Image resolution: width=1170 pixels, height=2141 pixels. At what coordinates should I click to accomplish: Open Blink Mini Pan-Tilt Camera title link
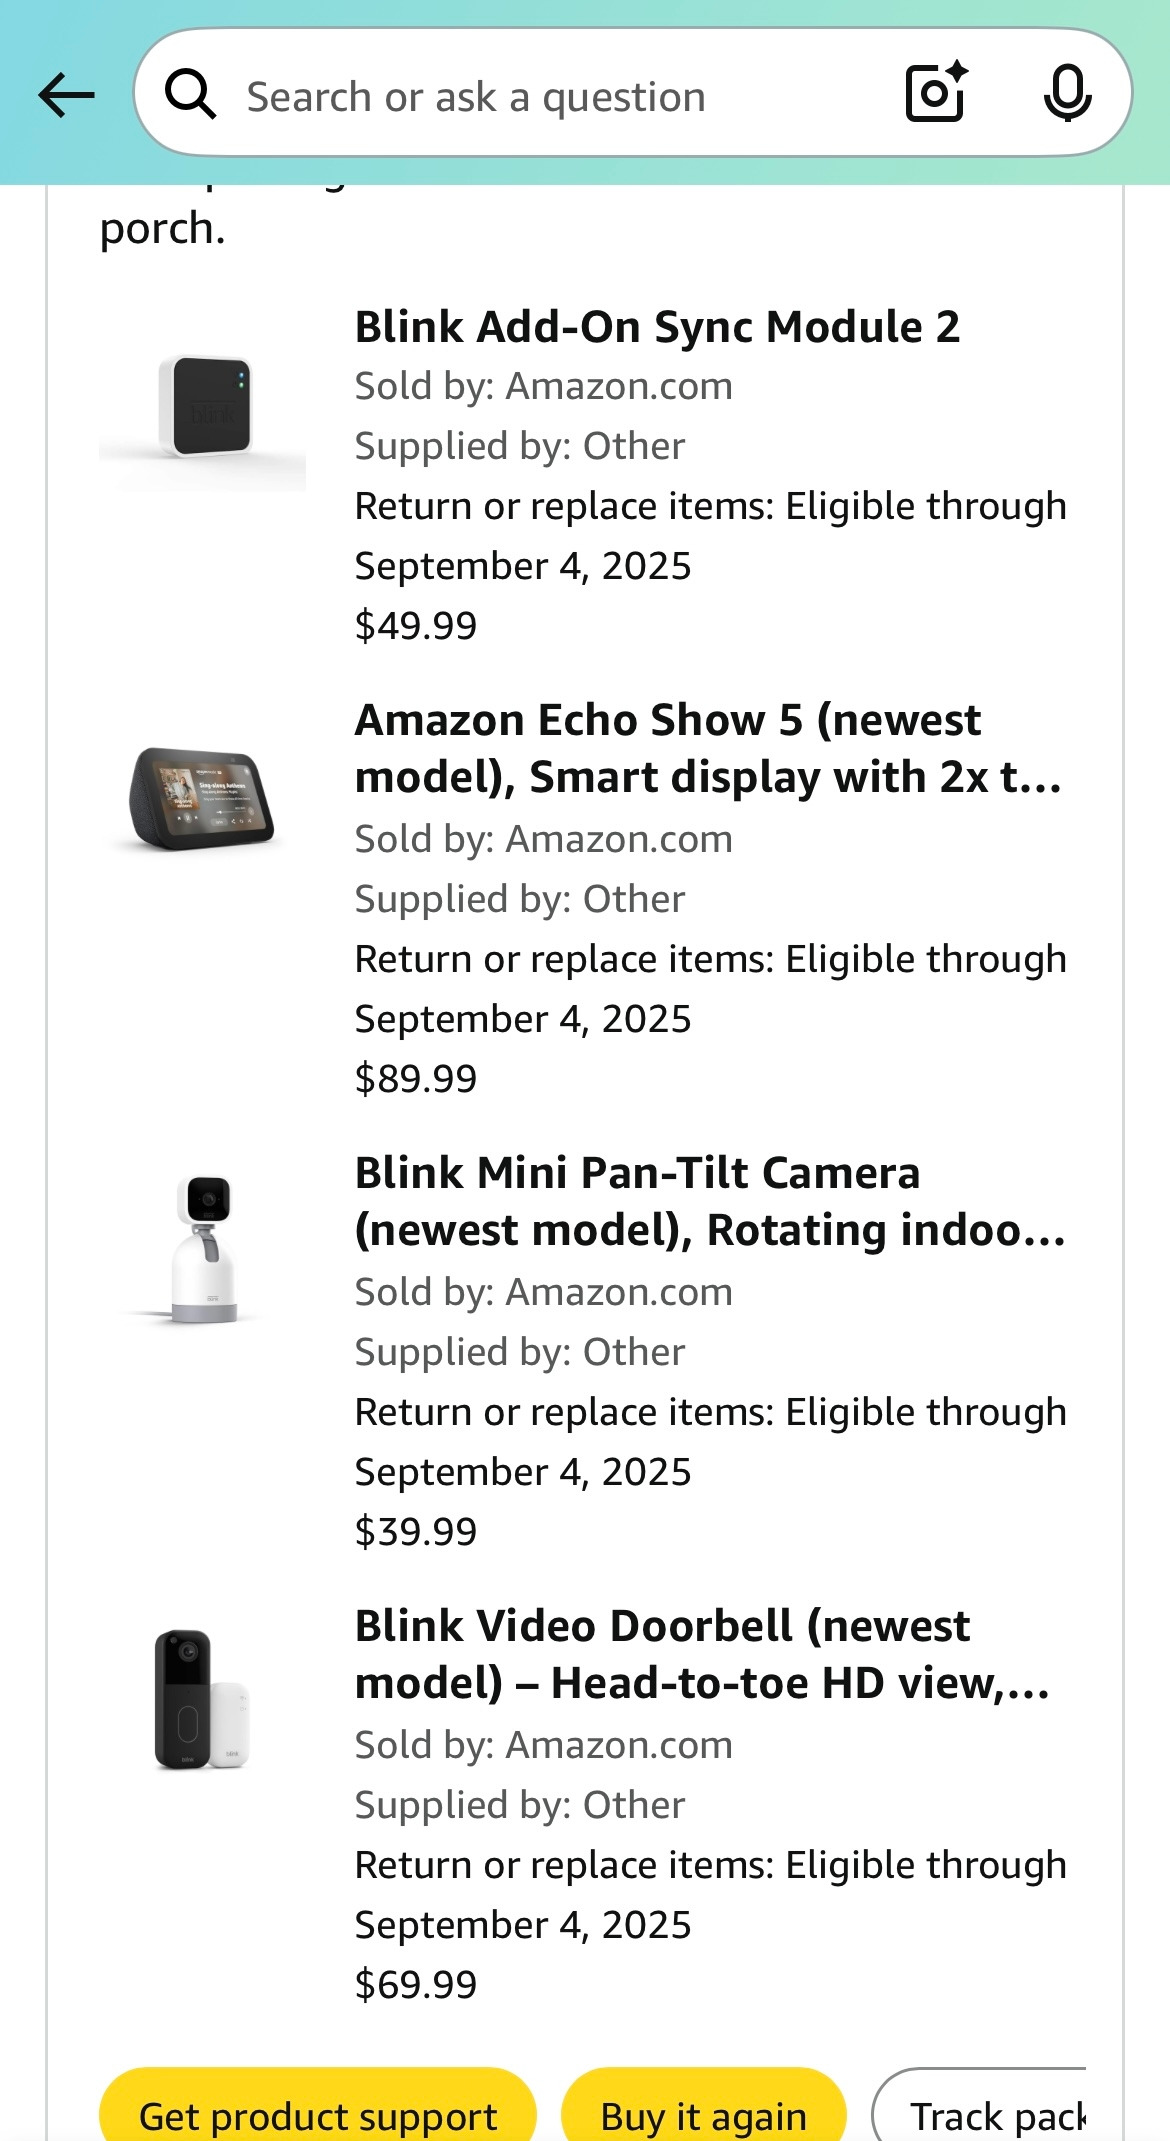point(710,1201)
